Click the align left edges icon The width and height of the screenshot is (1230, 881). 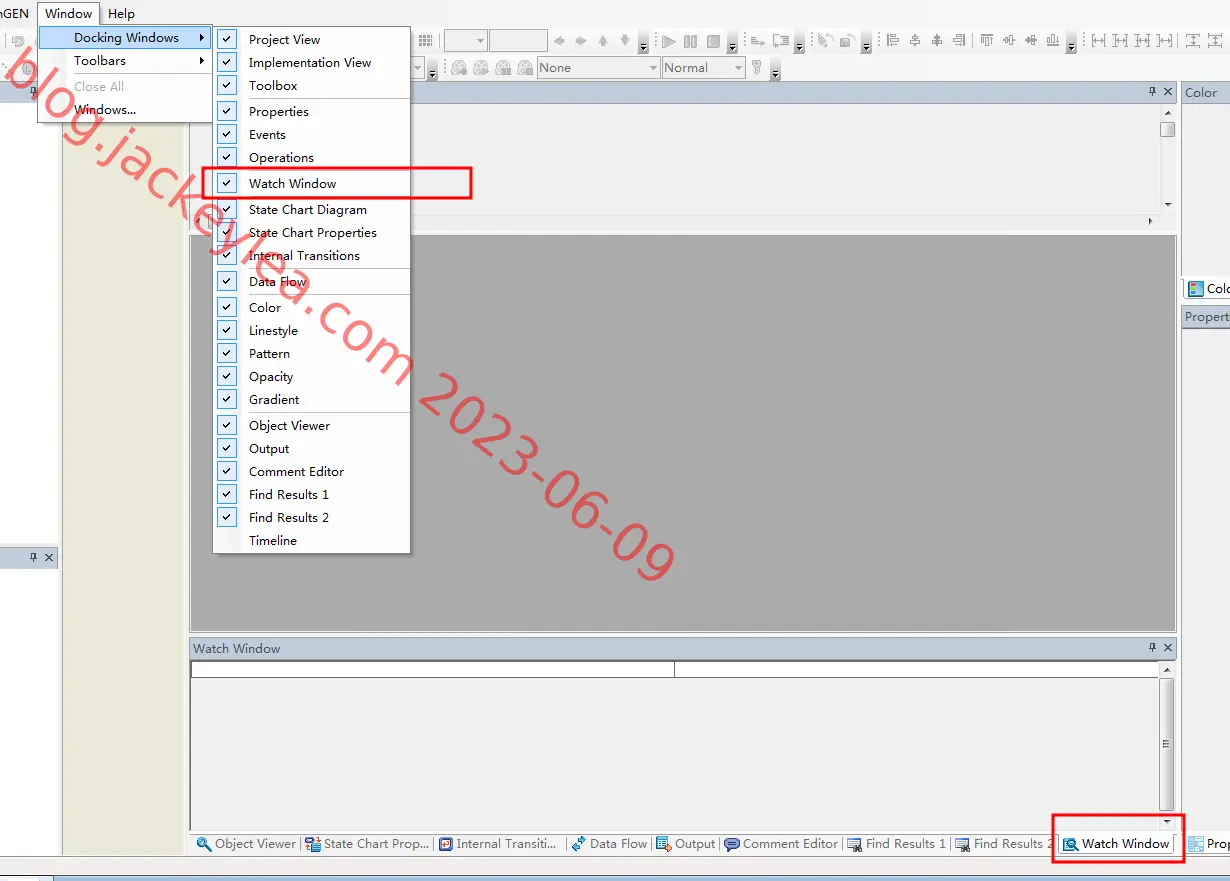(x=893, y=41)
